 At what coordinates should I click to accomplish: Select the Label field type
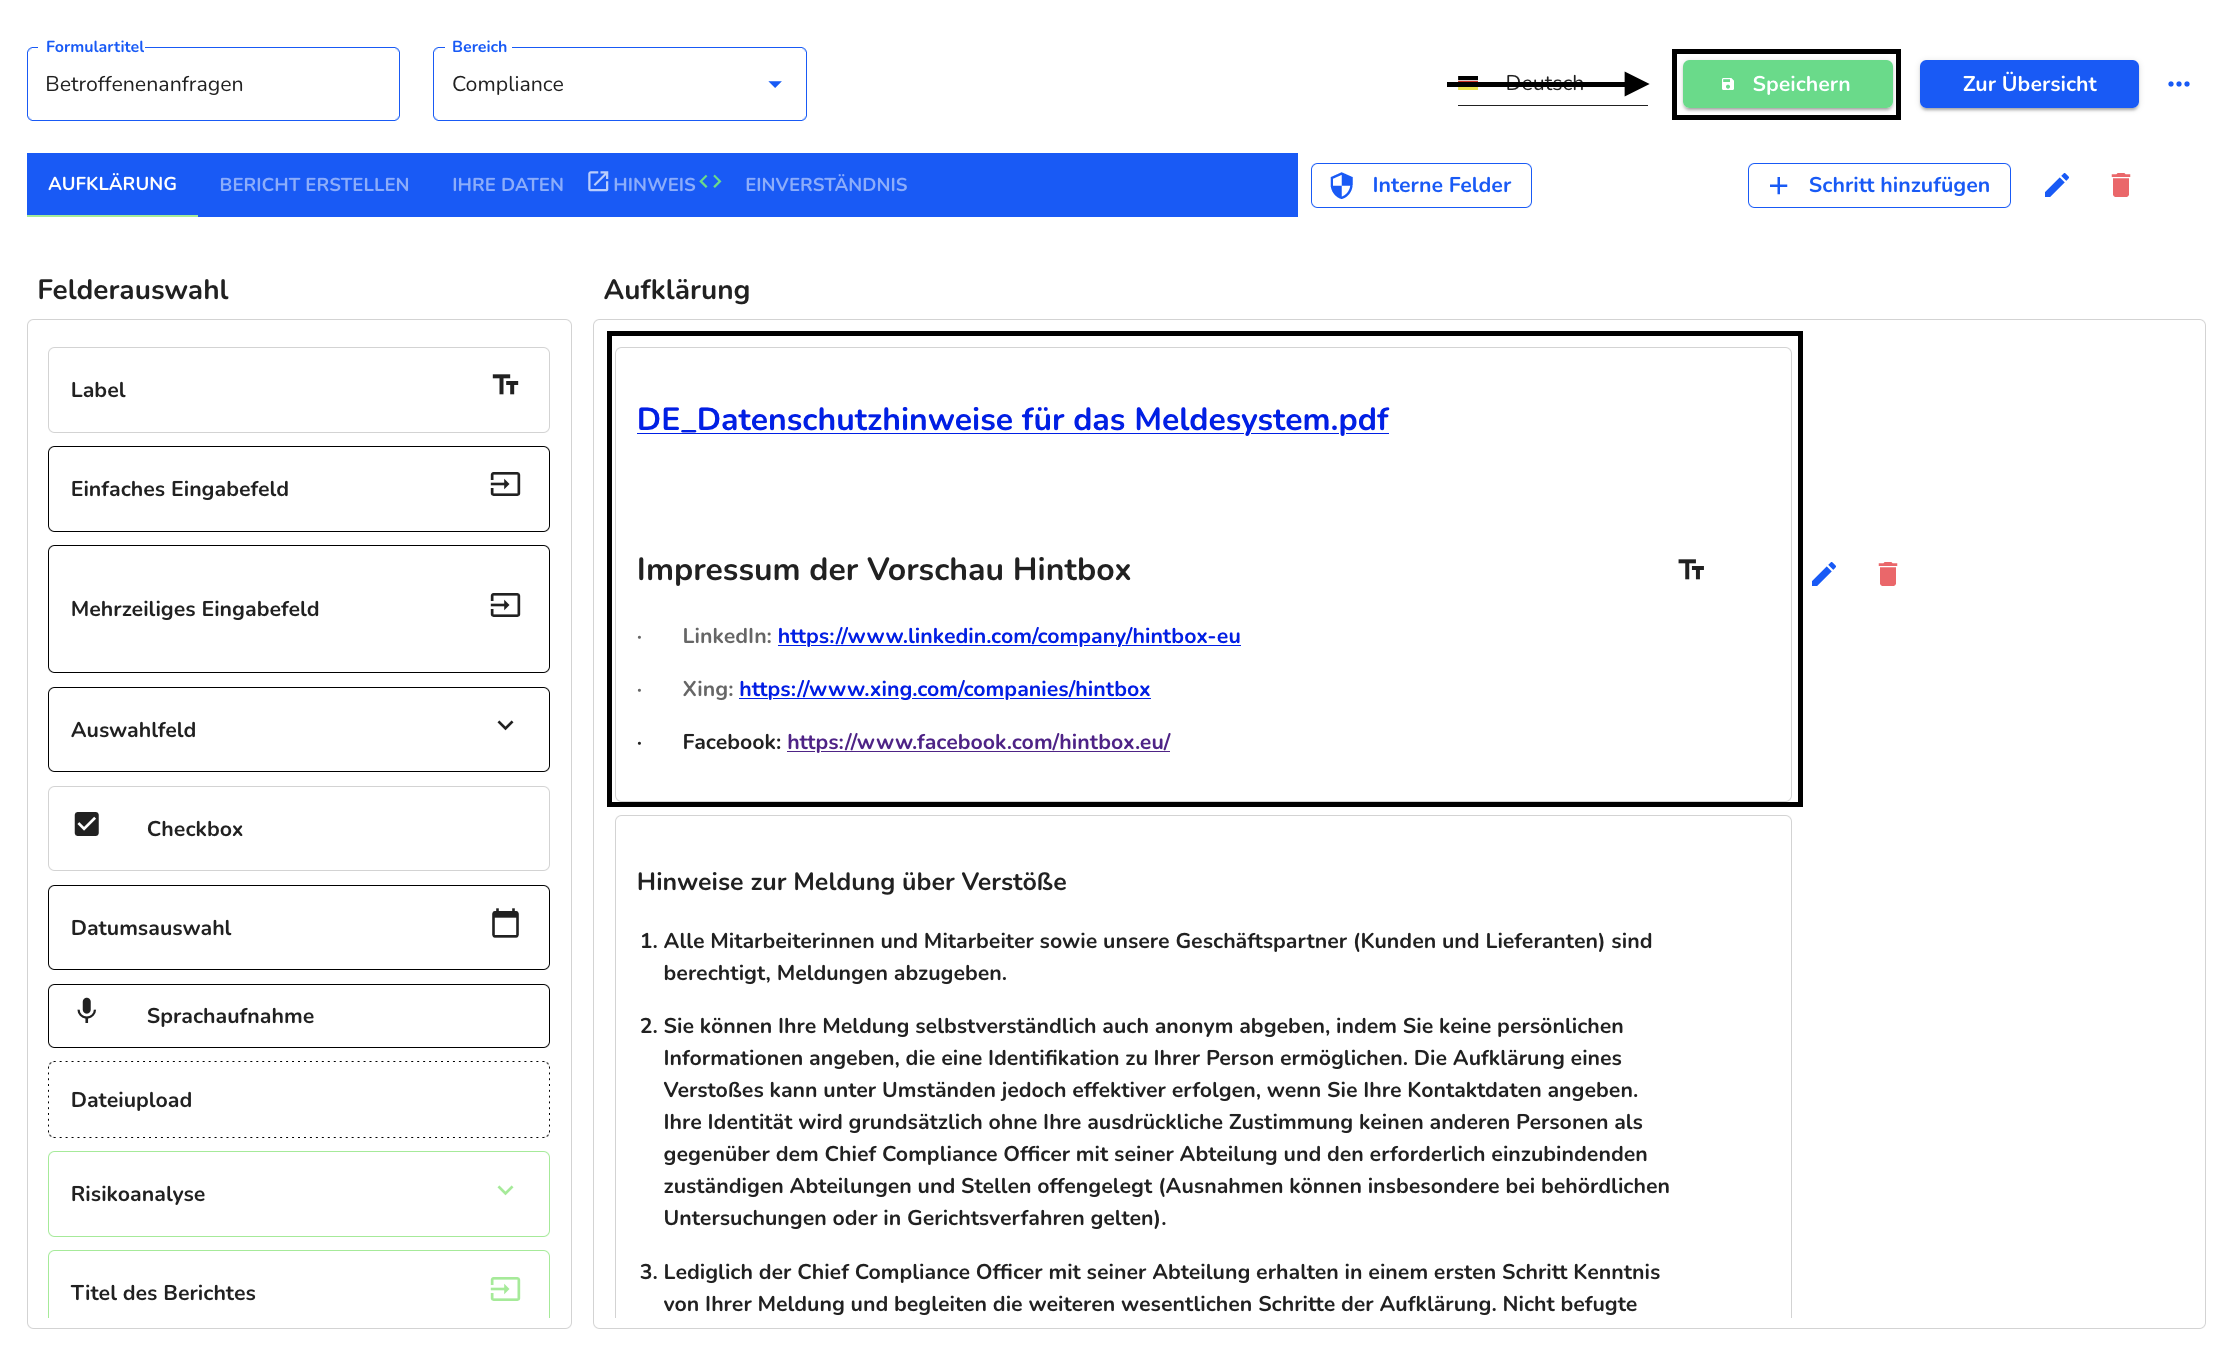pyautogui.click(x=299, y=390)
